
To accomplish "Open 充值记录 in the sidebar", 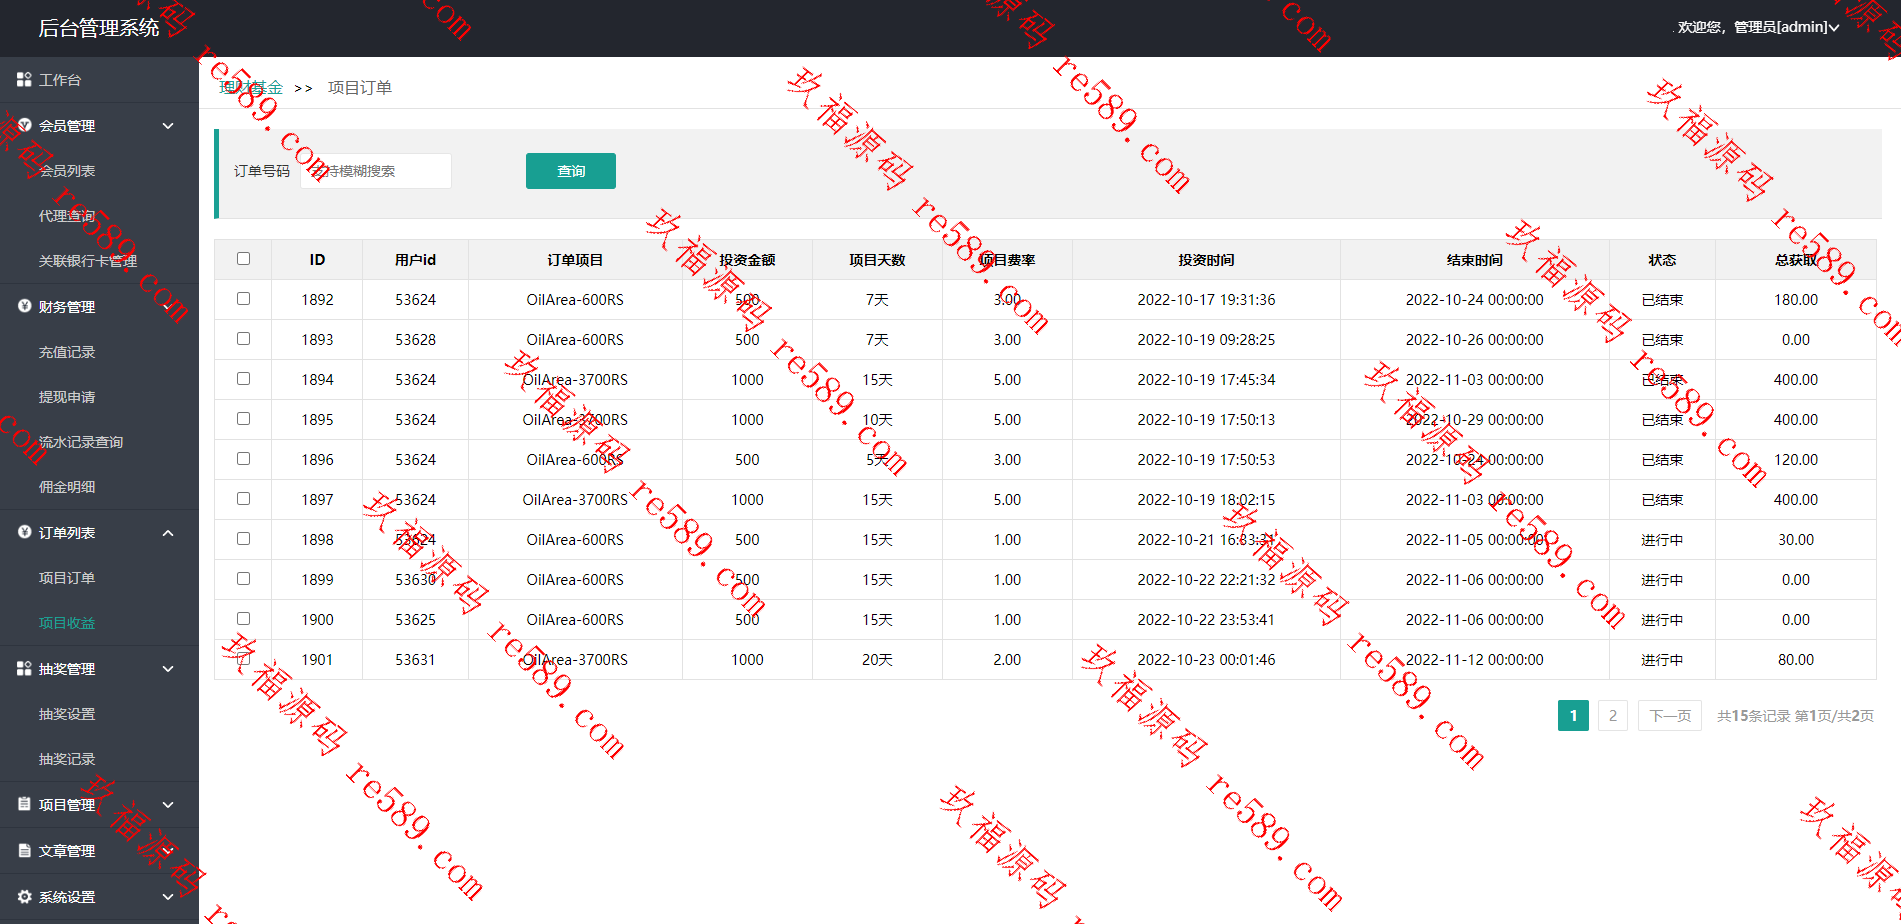I will pos(67,352).
